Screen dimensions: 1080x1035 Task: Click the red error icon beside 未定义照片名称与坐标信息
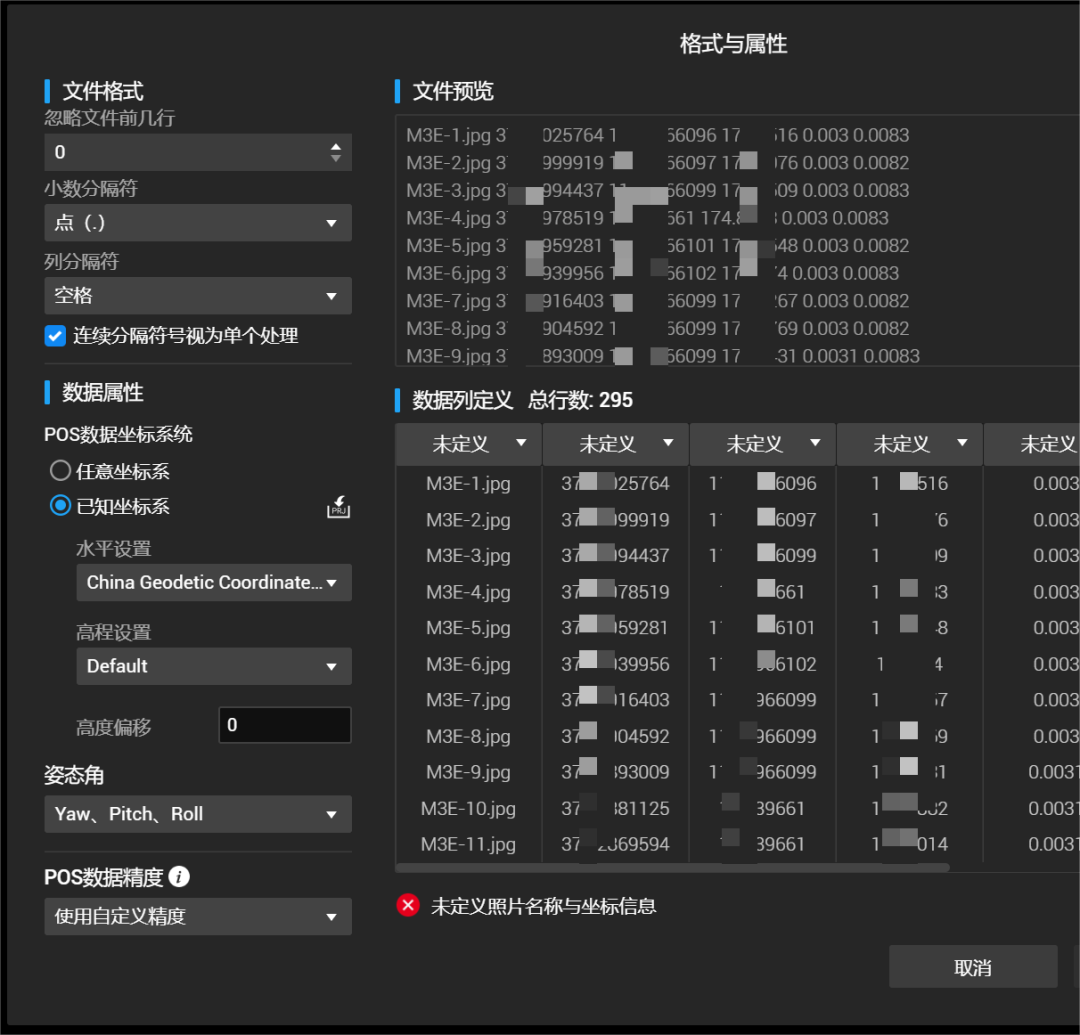click(x=408, y=905)
